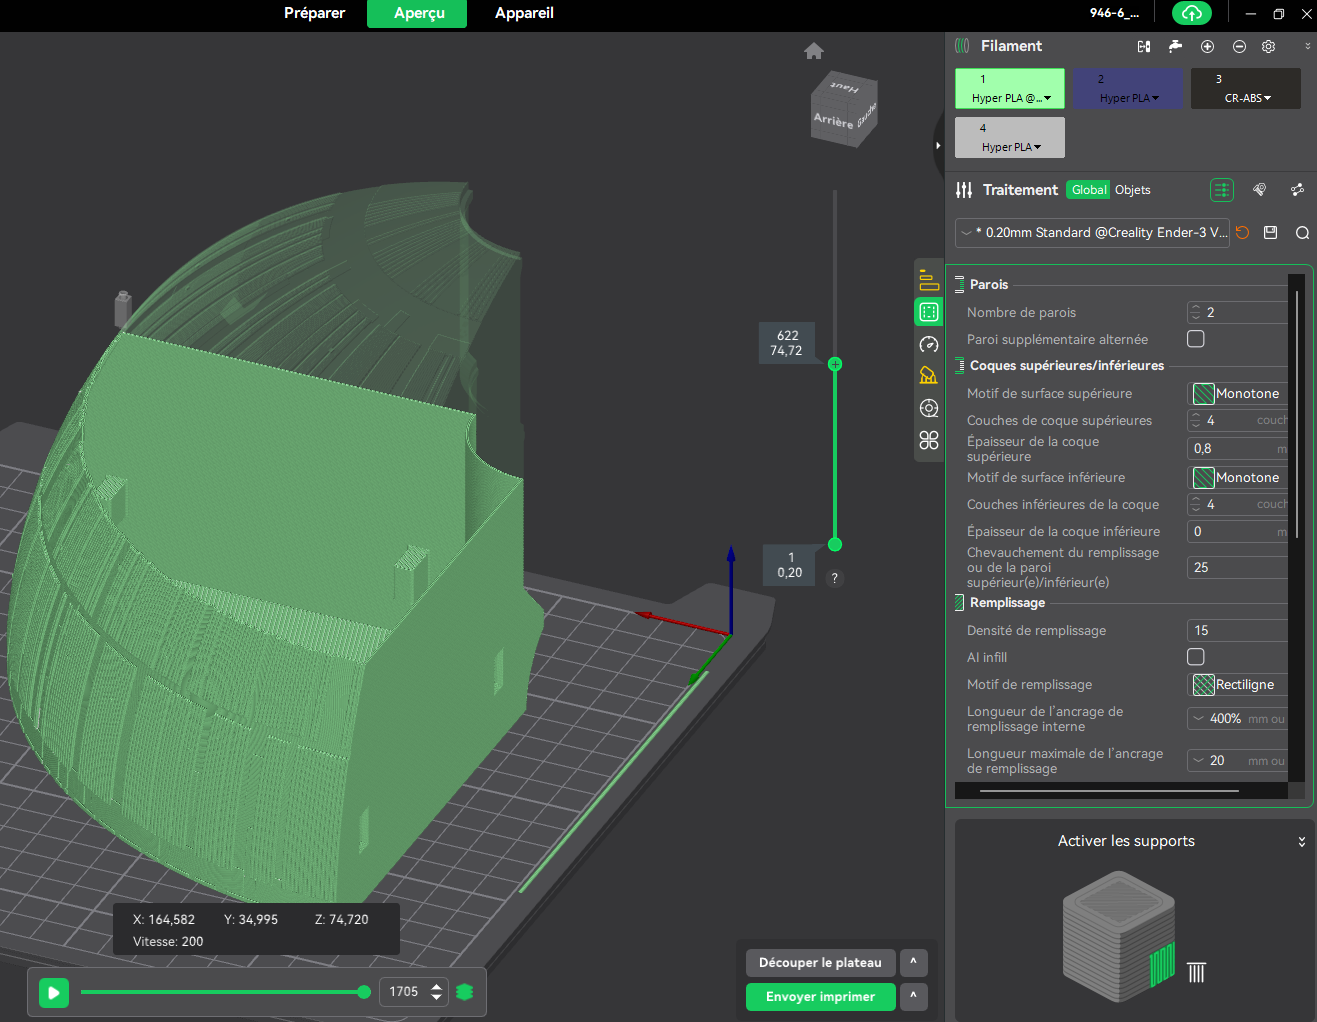Click the 1705 field stepper arrows

(x=436, y=992)
